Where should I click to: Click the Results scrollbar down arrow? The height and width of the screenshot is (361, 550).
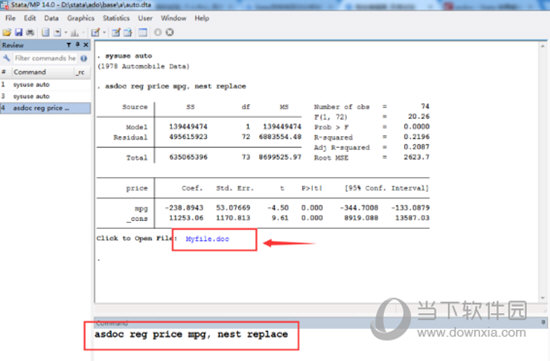point(543,298)
